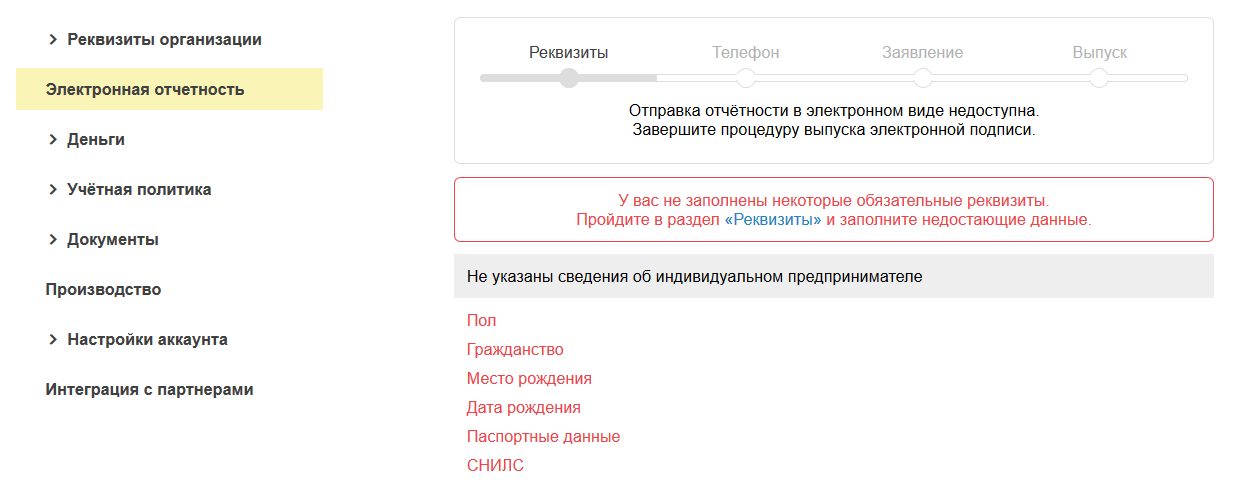Click the Выпуск step label
This screenshot has height=482, width=1236.
tap(1099, 53)
